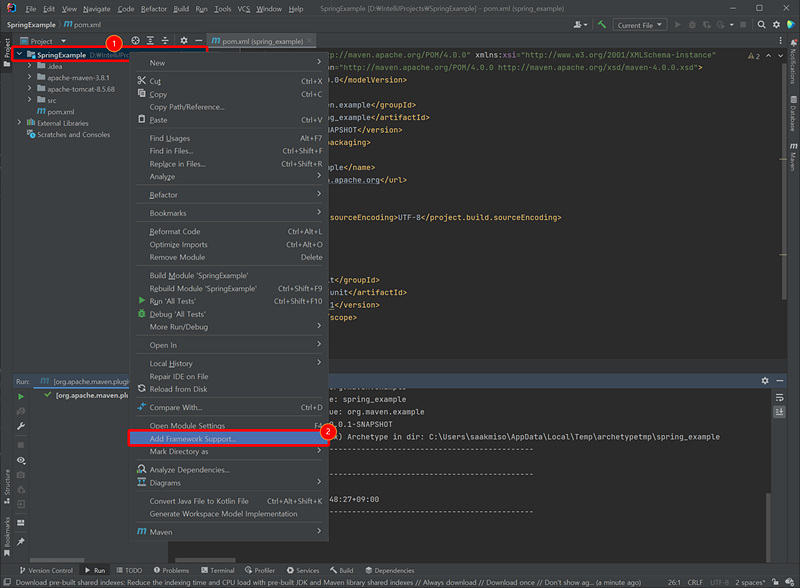The width and height of the screenshot is (800, 588).
Task: Close the pom.xml editor tab
Action: coord(310,40)
